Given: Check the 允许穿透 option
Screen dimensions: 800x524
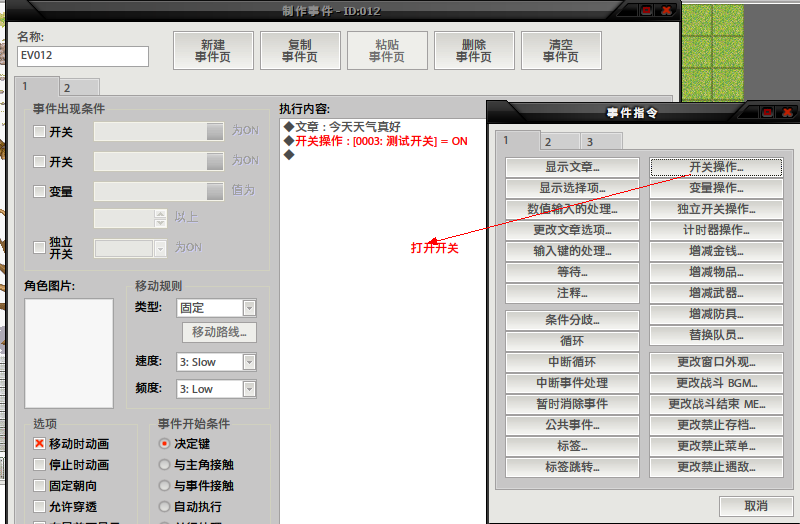Looking at the screenshot, I should (x=39, y=506).
